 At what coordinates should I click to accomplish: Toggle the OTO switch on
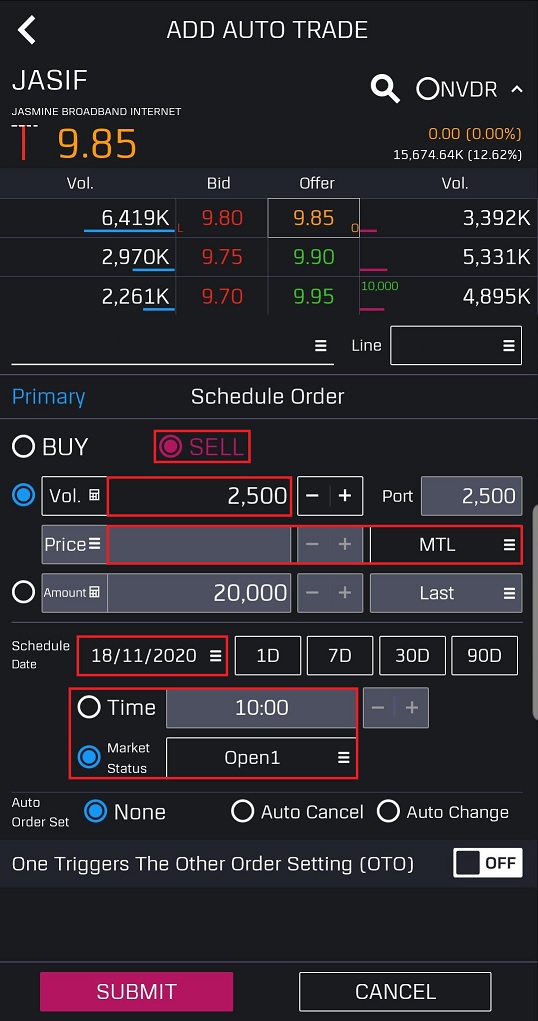tap(488, 863)
